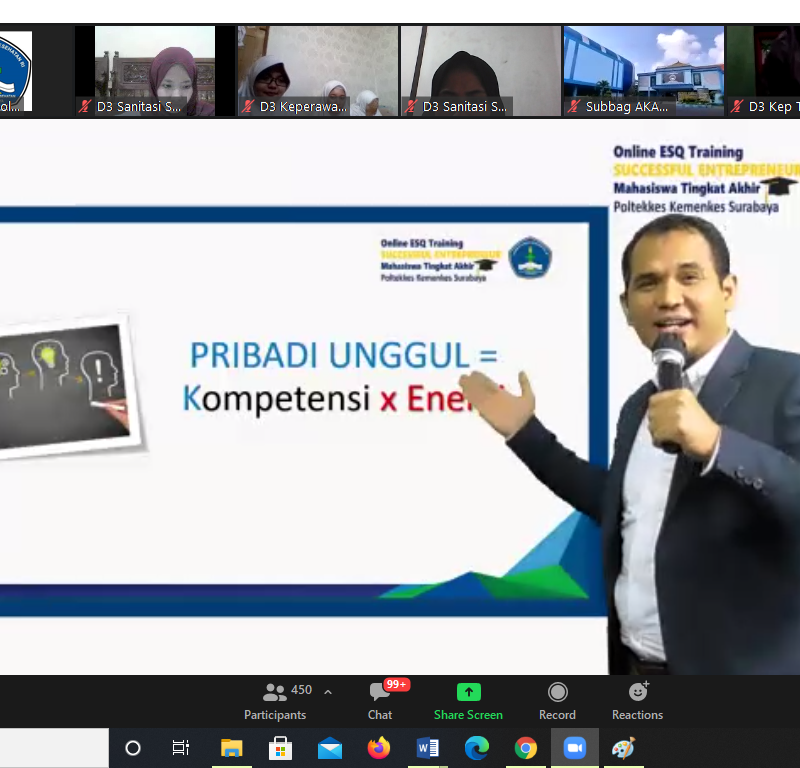Viewport: 800px width, 768px height.
Task: Open Google Chrome from the taskbar
Action: point(525,748)
